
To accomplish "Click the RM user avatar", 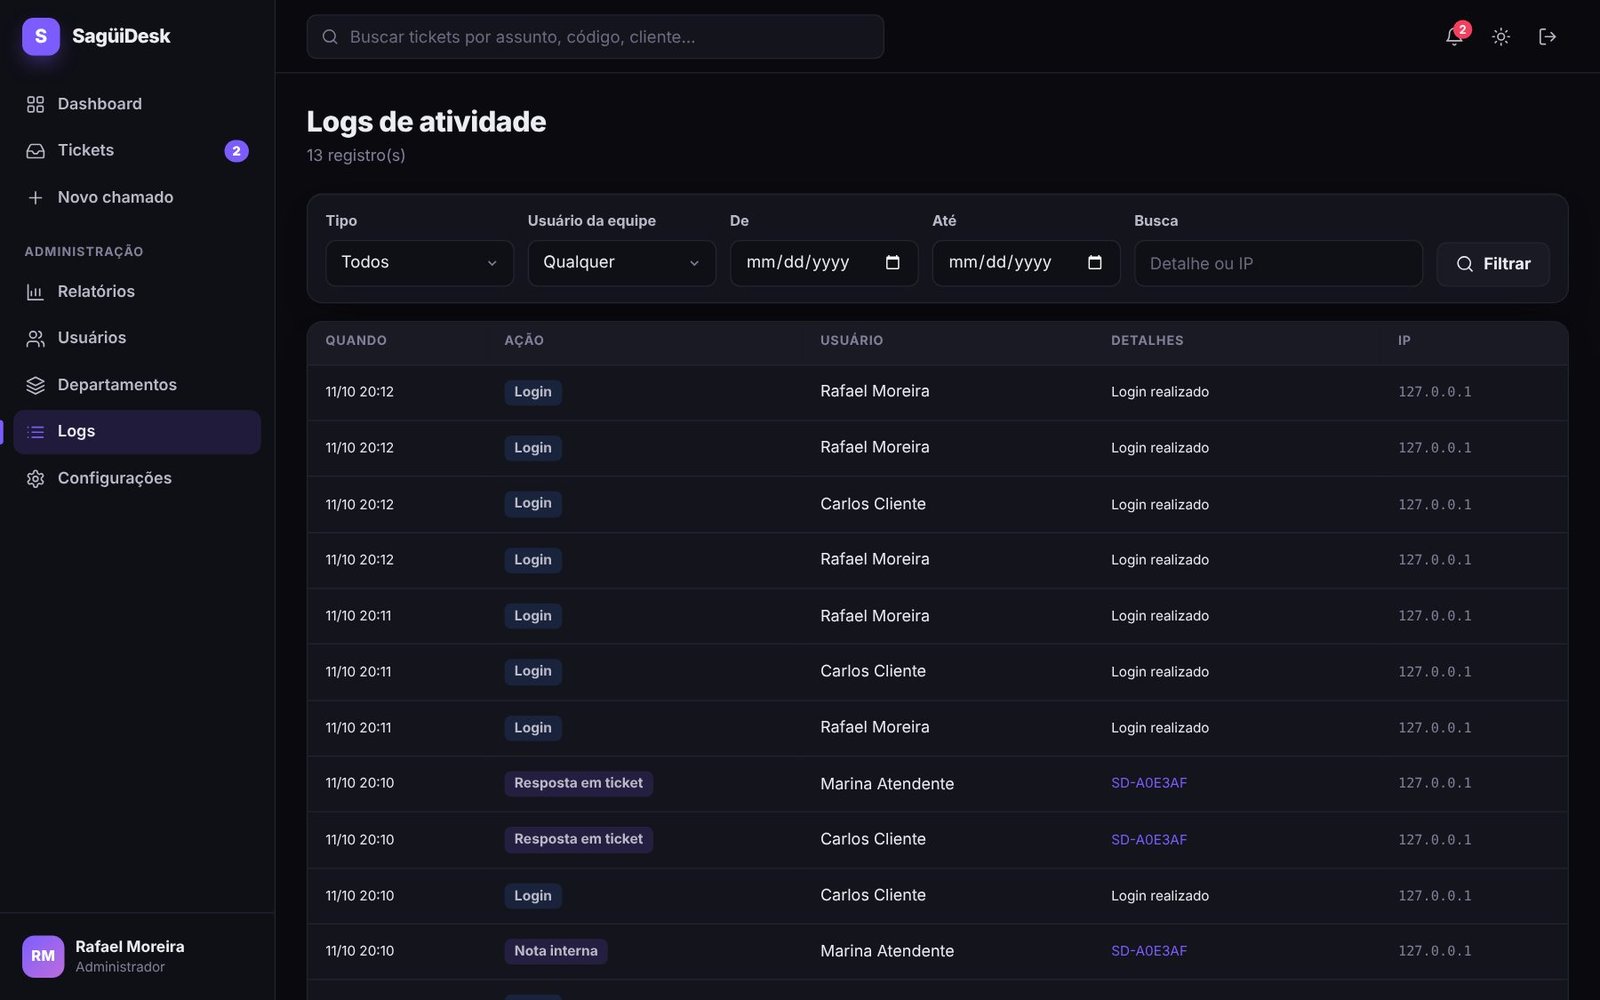I will [x=43, y=956].
